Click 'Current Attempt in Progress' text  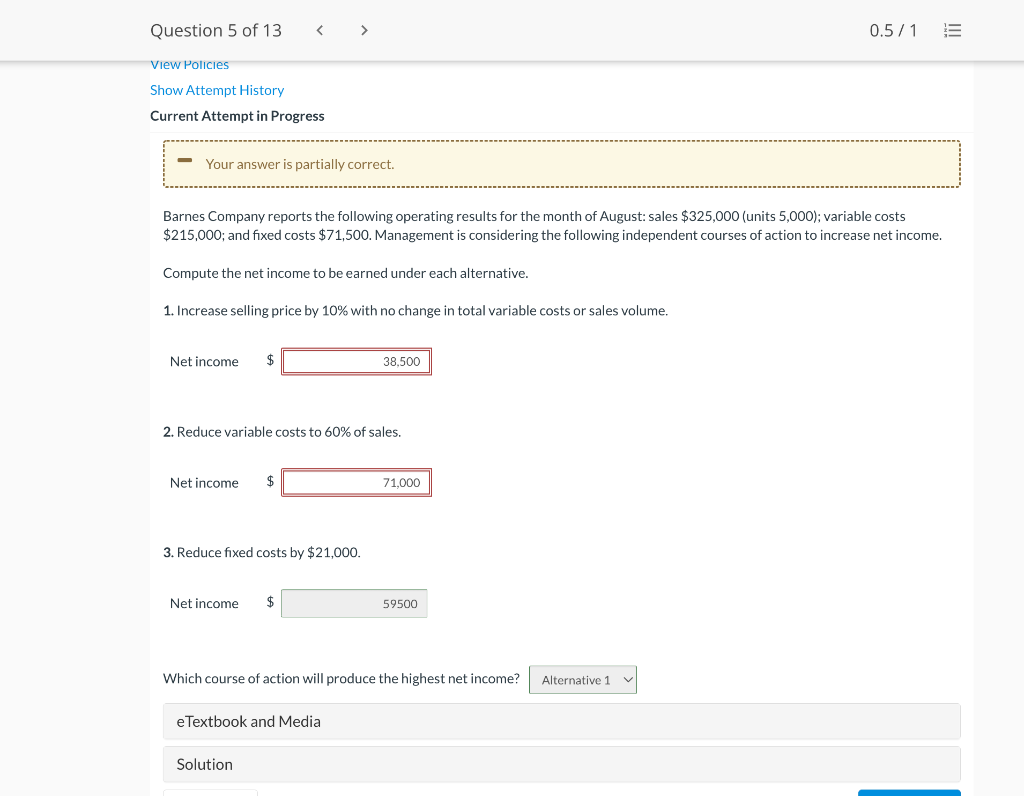tap(237, 116)
